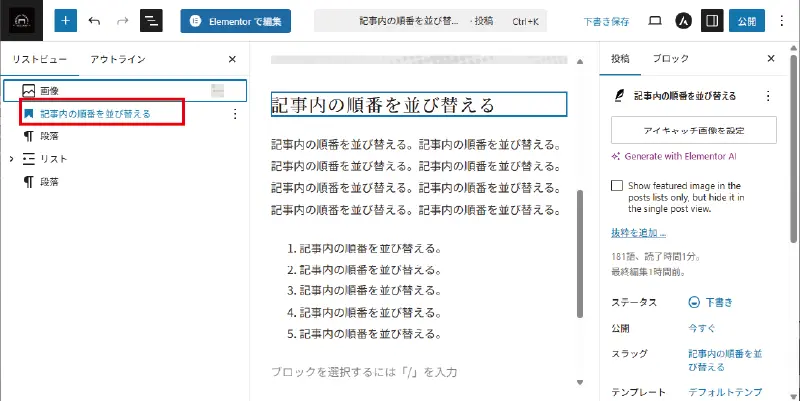The image size is (800, 401).
Task: Open the 今すぐ publish date picker
Action: [x=702, y=328]
